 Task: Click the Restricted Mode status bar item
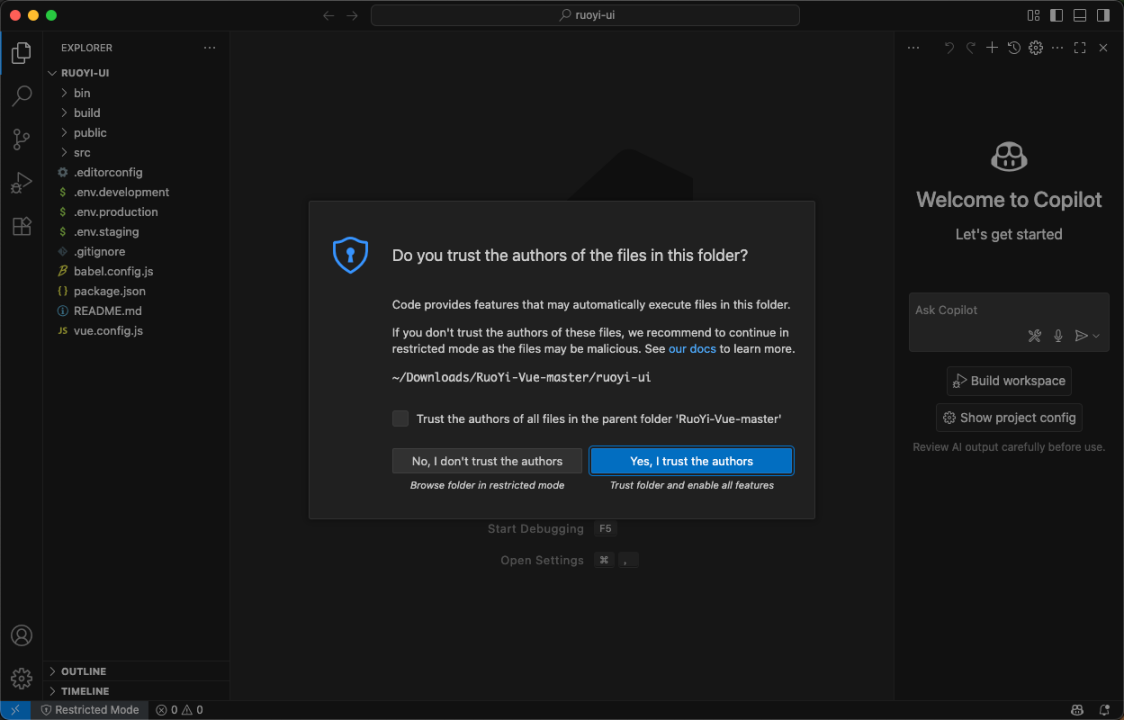90,710
